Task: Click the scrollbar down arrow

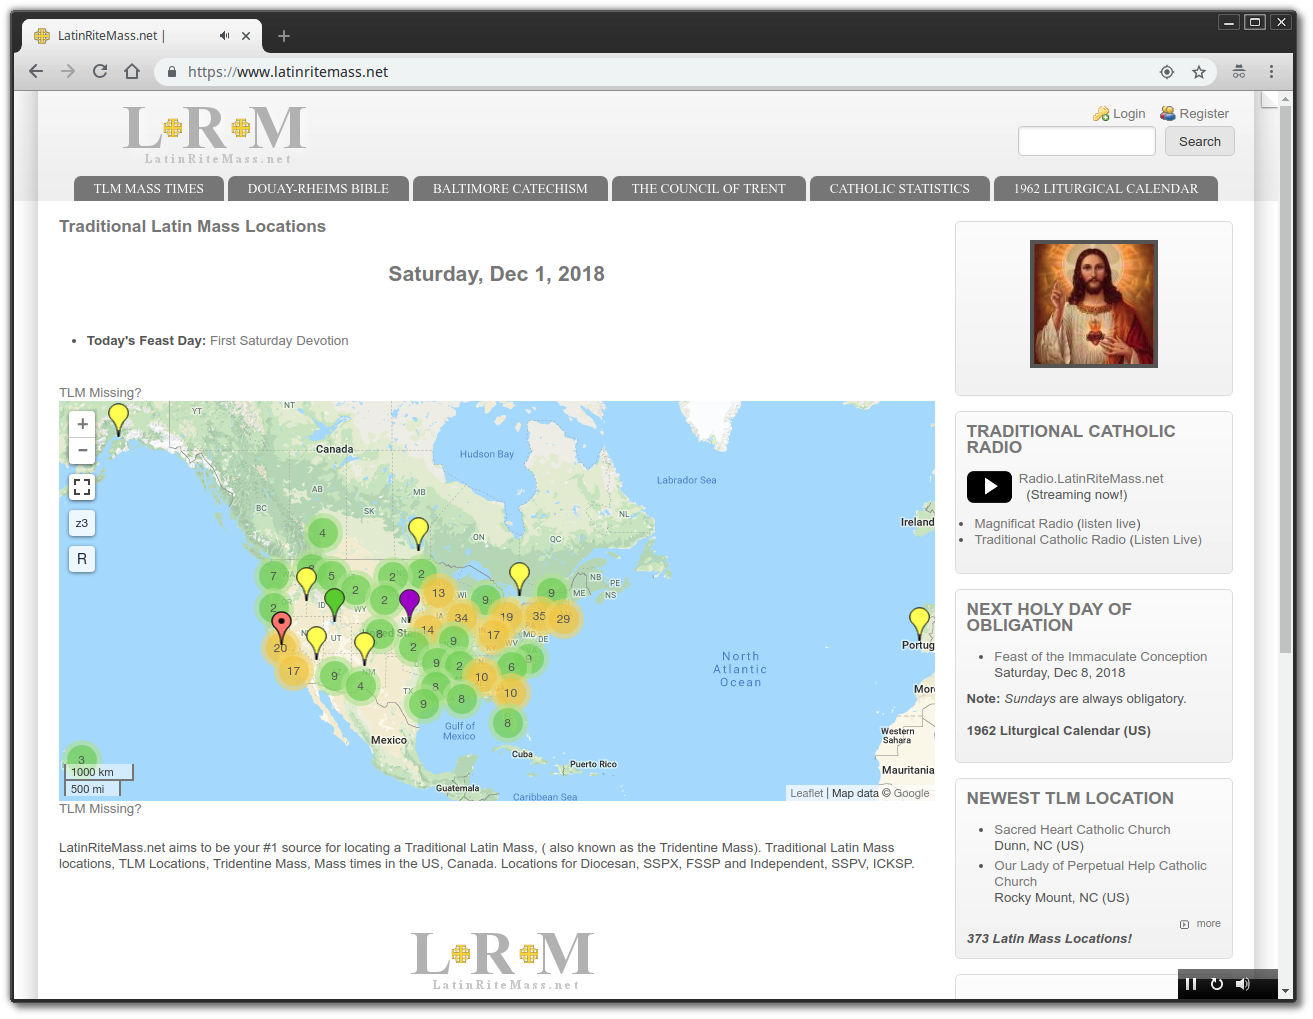Action: coord(1286,991)
